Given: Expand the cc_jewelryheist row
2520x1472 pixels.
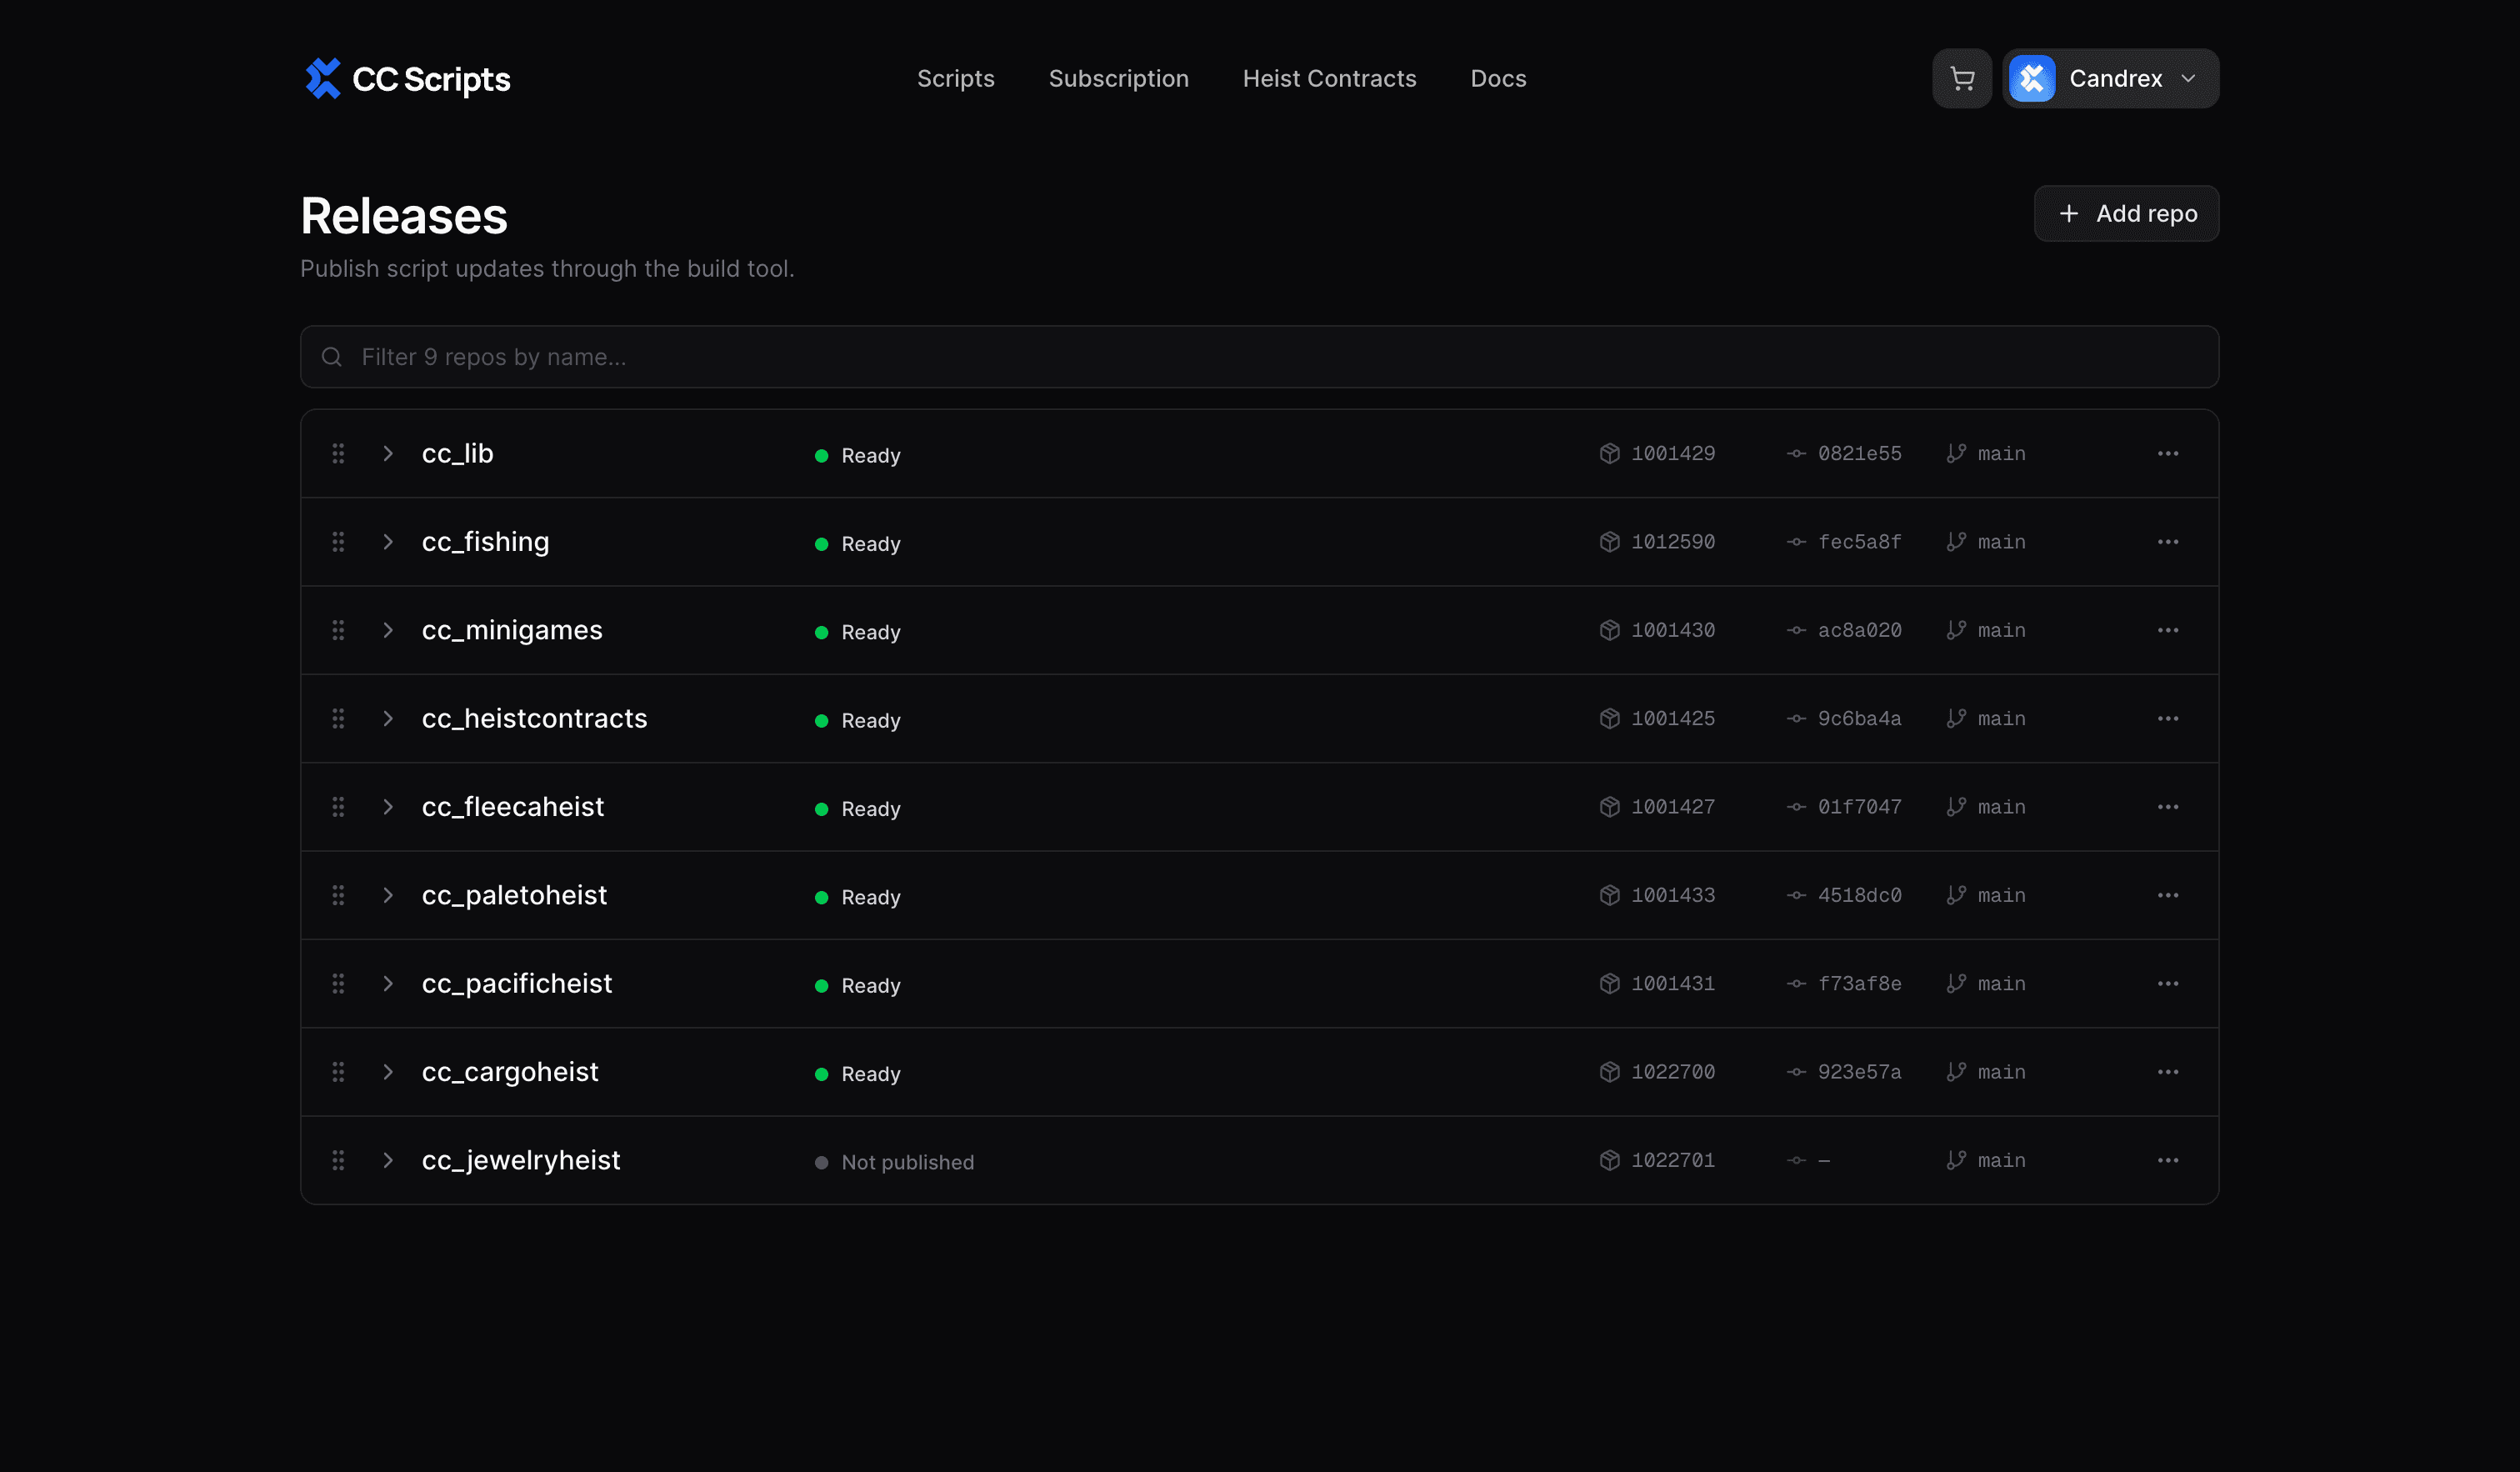Looking at the screenshot, I should click(388, 1160).
